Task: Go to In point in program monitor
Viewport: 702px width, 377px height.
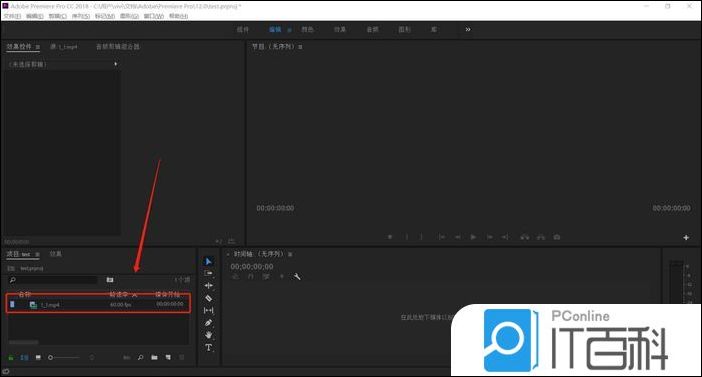Action: coord(442,237)
